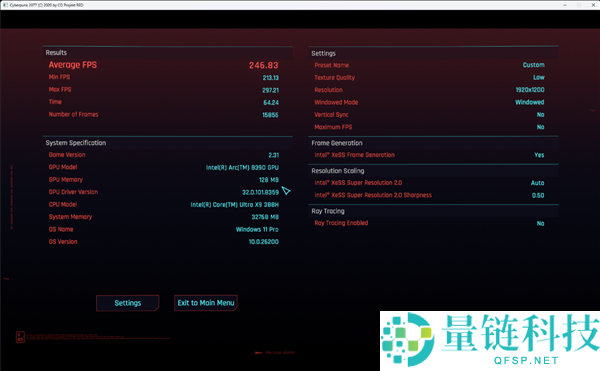The image size is (600, 371).
Task: Click the Texture Quality label
Action: [x=334, y=78]
